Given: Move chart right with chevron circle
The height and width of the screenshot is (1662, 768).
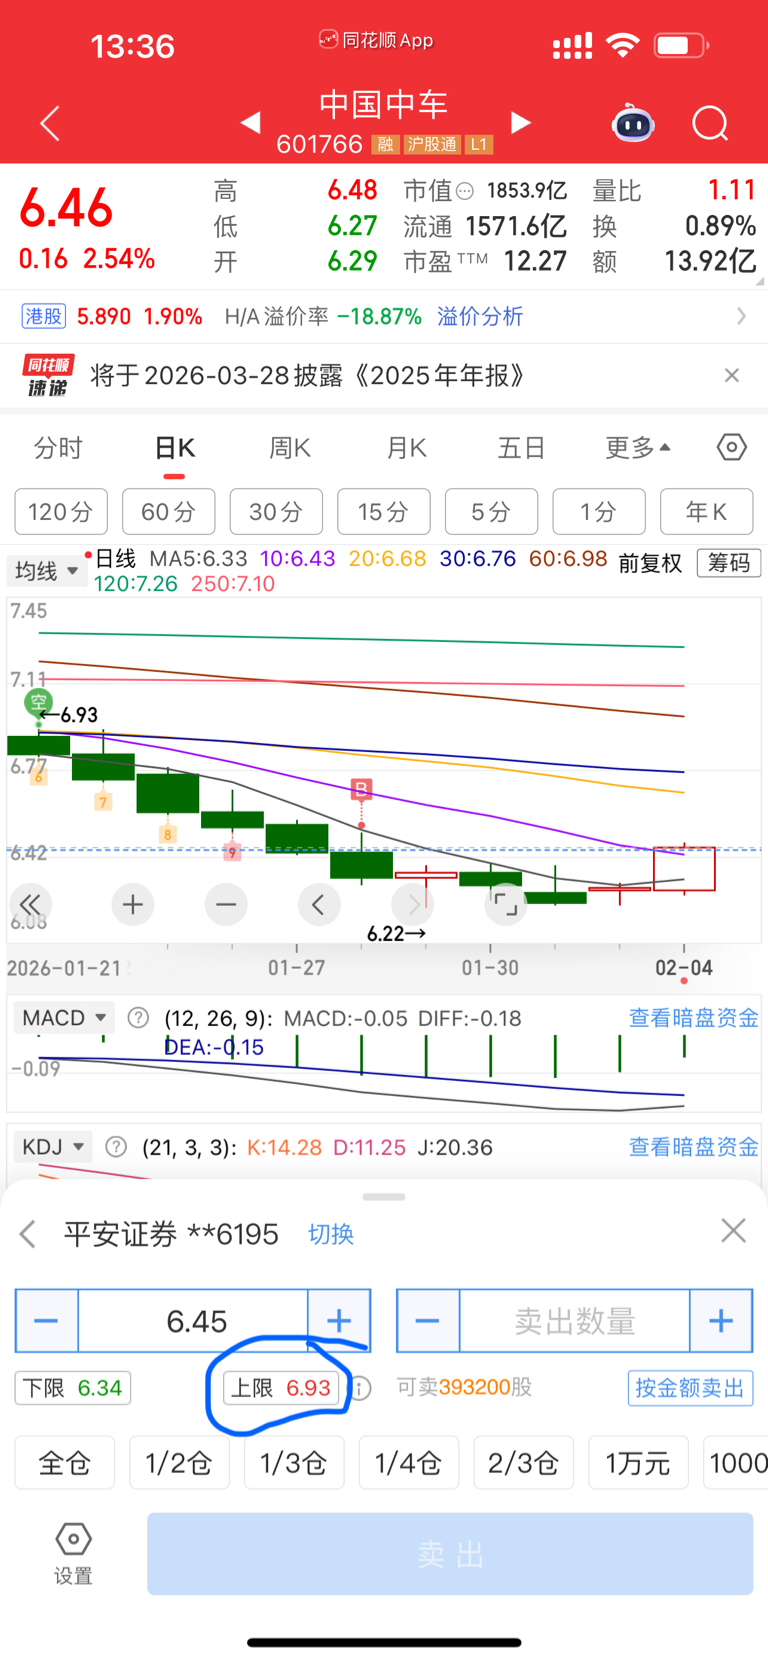Looking at the screenshot, I should 413,905.
